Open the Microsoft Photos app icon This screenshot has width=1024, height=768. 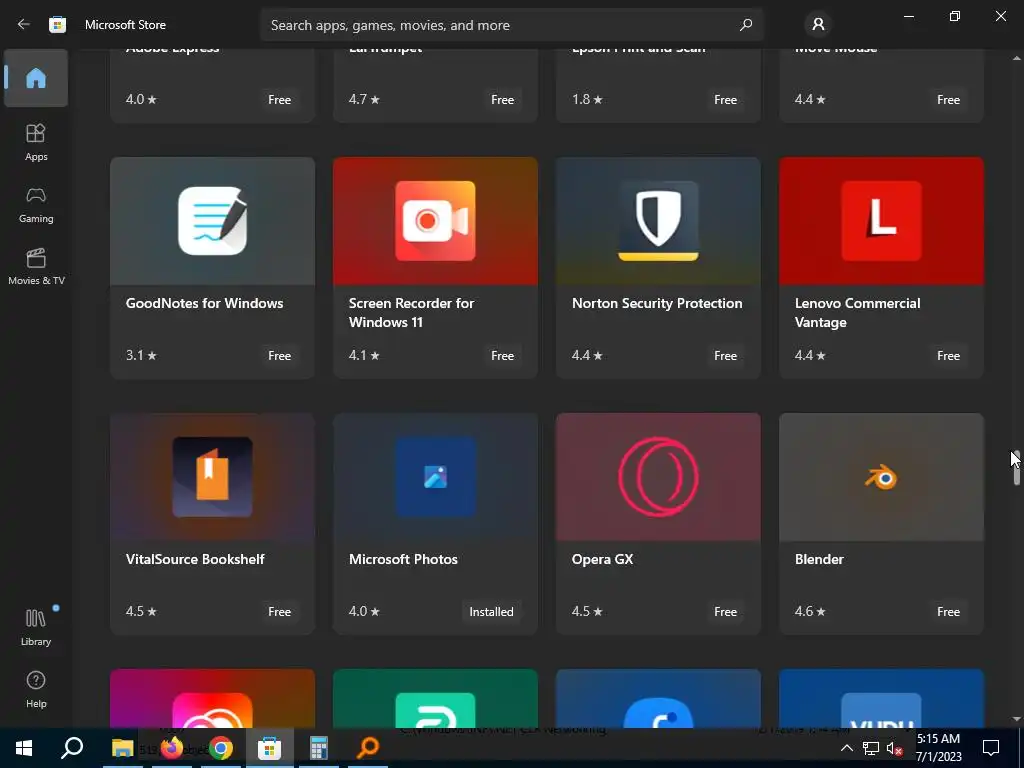pyautogui.click(x=436, y=477)
